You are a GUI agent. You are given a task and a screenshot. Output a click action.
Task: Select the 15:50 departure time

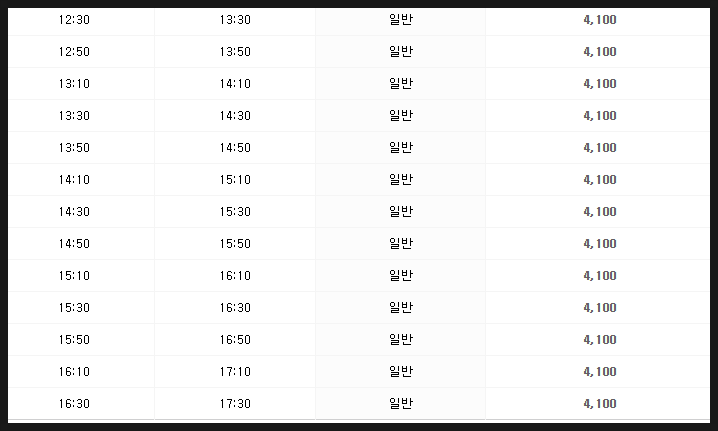(74, 340)
